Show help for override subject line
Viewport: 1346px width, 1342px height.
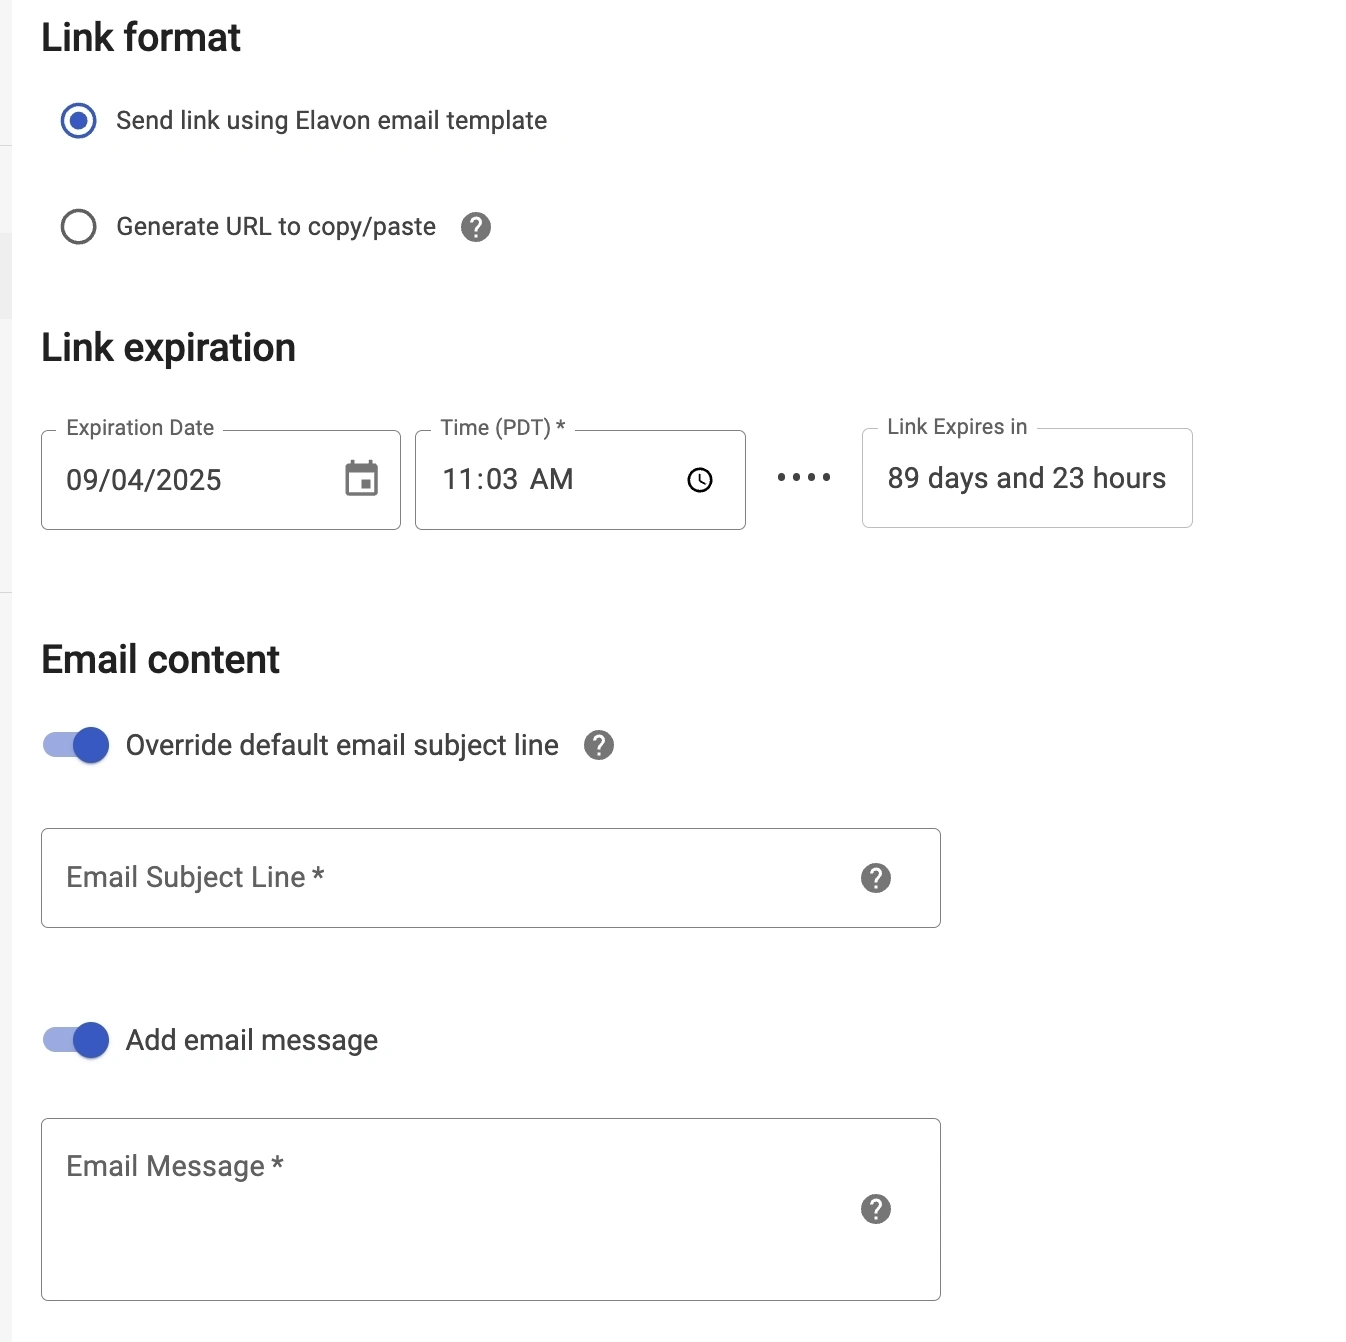(x=599, y=745)
